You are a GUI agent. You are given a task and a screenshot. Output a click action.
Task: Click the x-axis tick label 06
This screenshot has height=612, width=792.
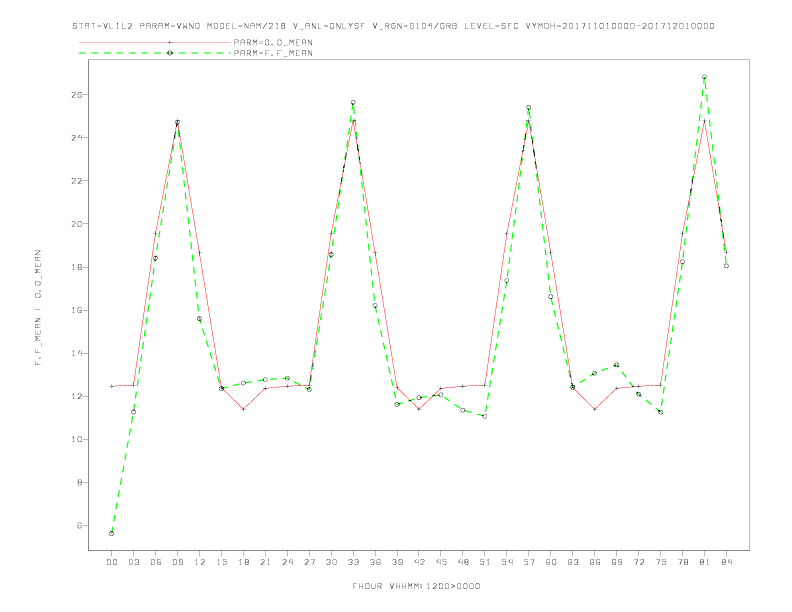pos(156,562)
